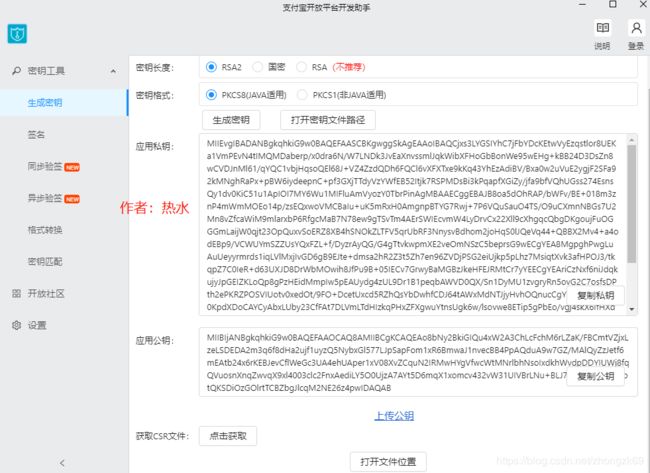Screen dimensions: 650x473
Task: Minimize the window
Action: pyautogui.click(x=582, y=4)
